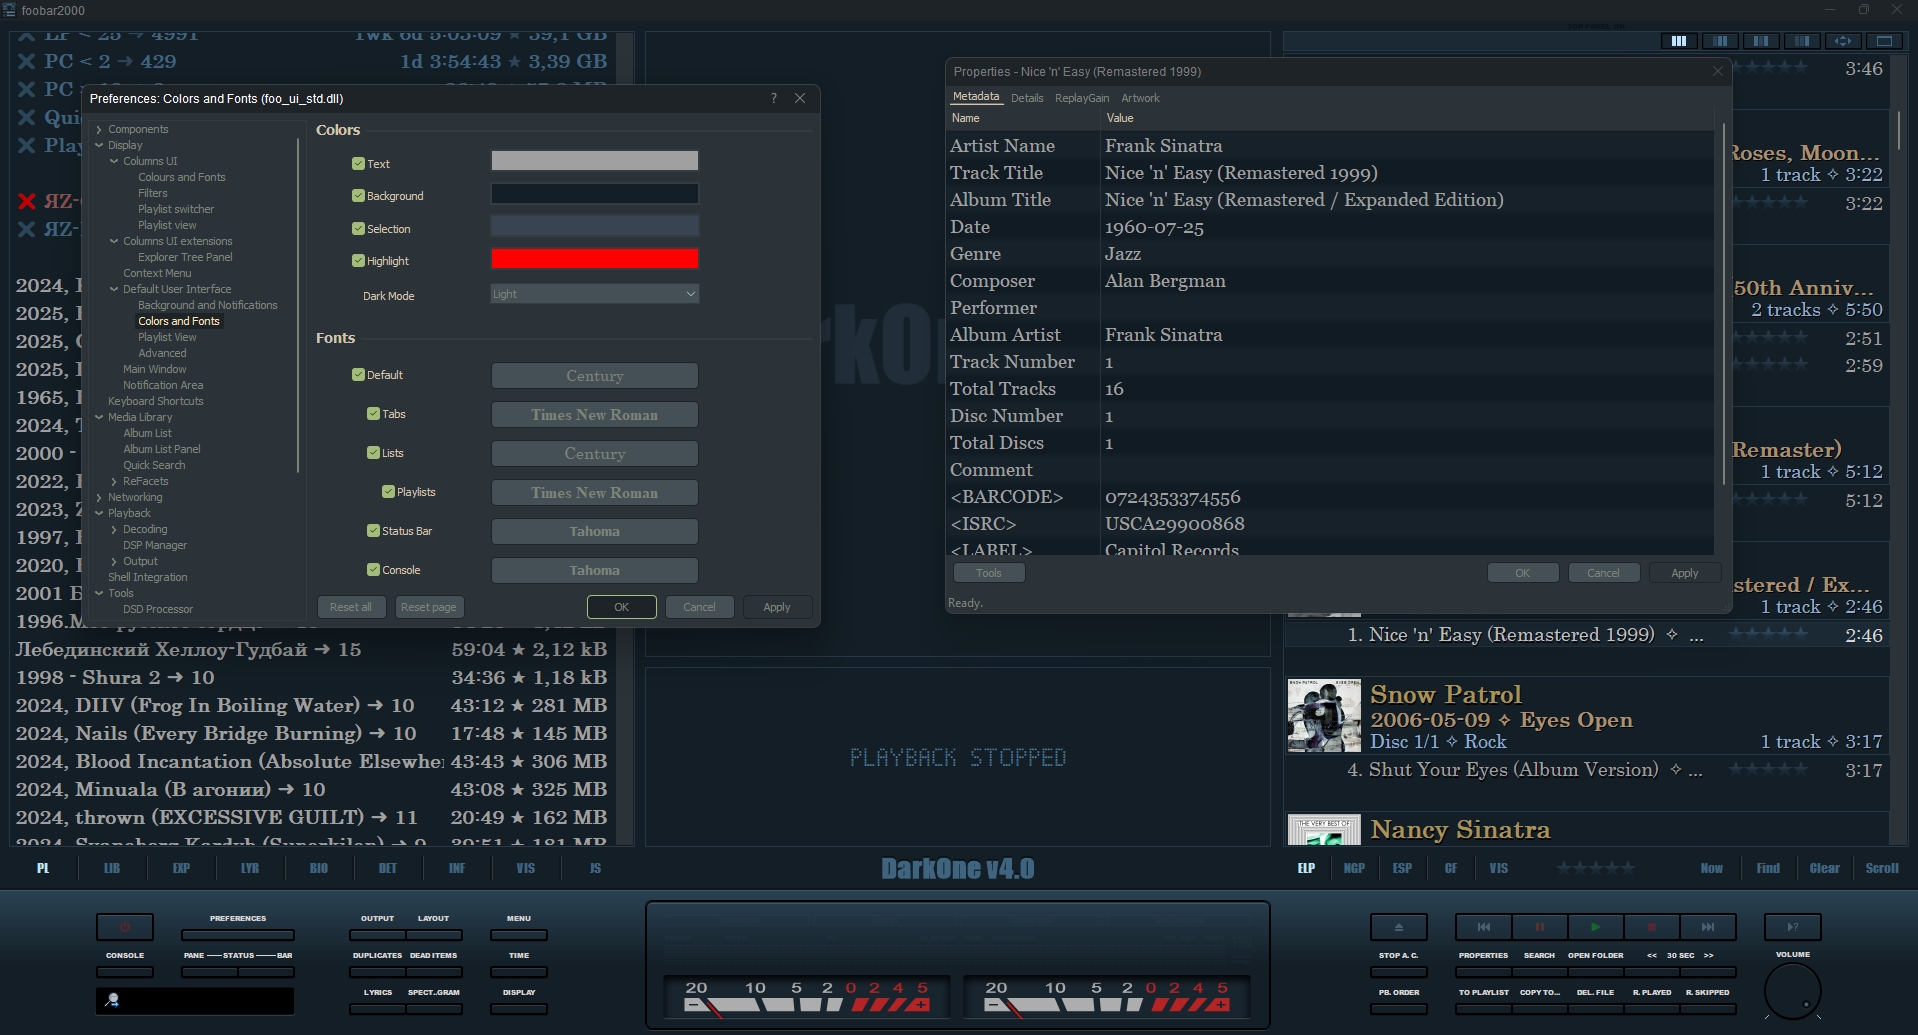Switch to the ReplayGain tab

click(x=1081, y=98)
